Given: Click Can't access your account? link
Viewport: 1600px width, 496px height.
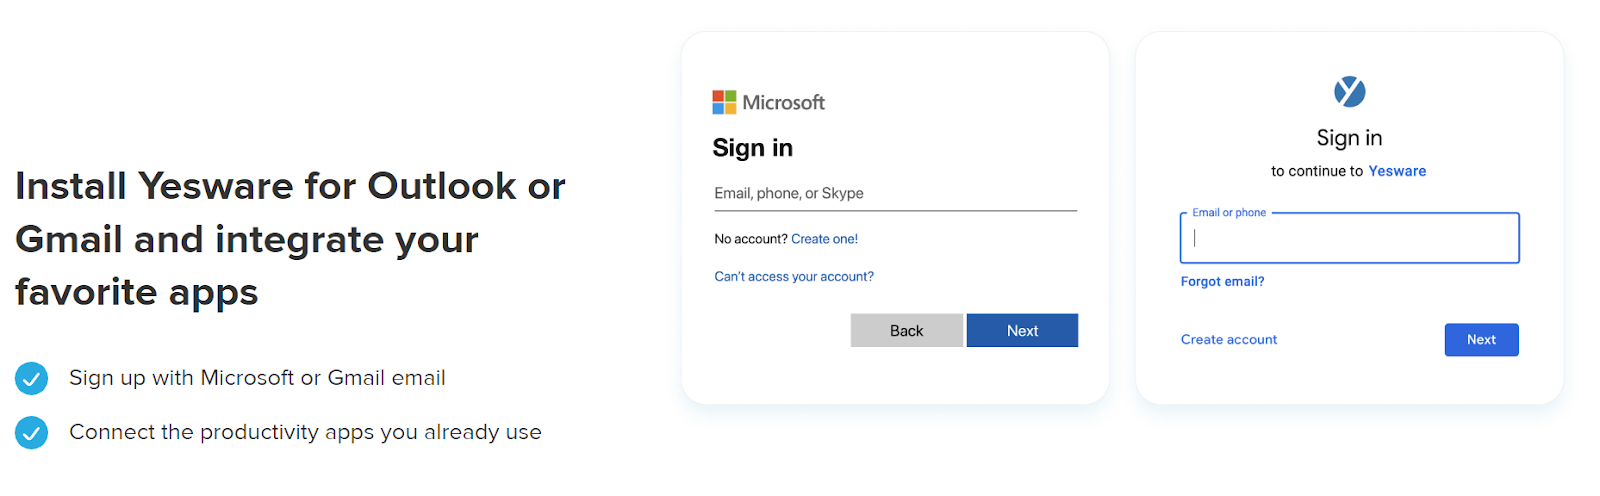Looking at the screenshot, I should (x=794, y=277).
